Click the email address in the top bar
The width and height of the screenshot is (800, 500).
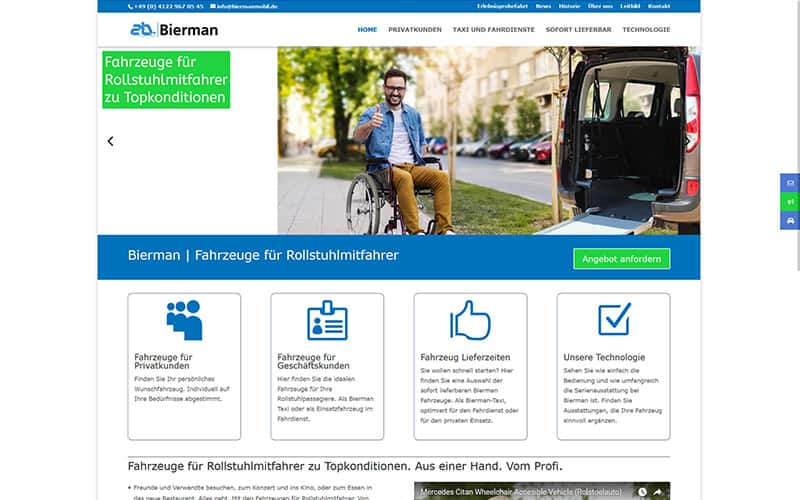[244, 6]
